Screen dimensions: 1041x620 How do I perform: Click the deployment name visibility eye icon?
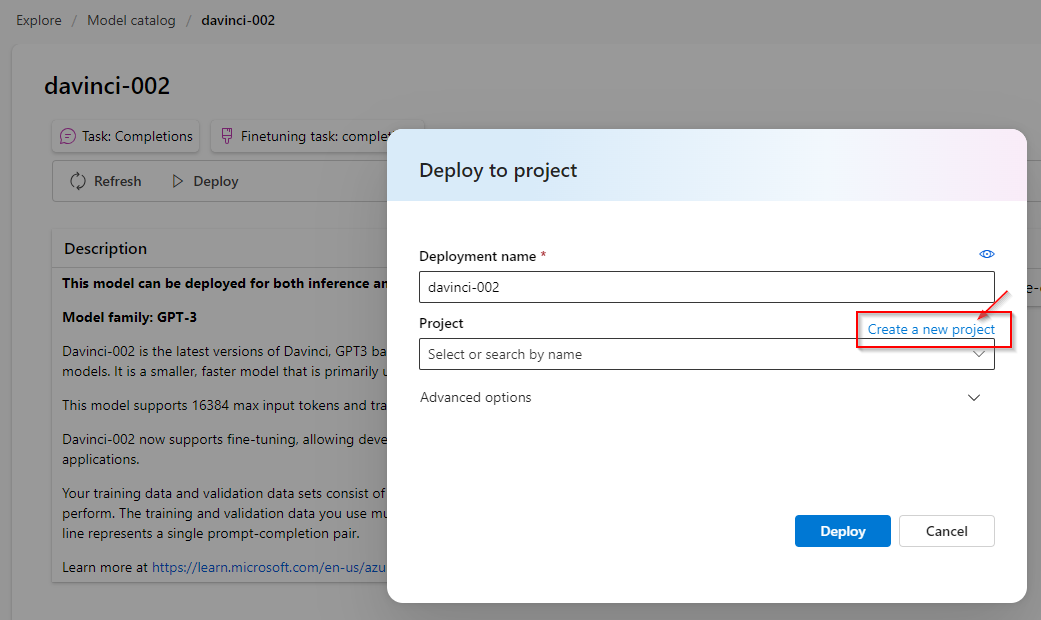(x=987, y=254)
